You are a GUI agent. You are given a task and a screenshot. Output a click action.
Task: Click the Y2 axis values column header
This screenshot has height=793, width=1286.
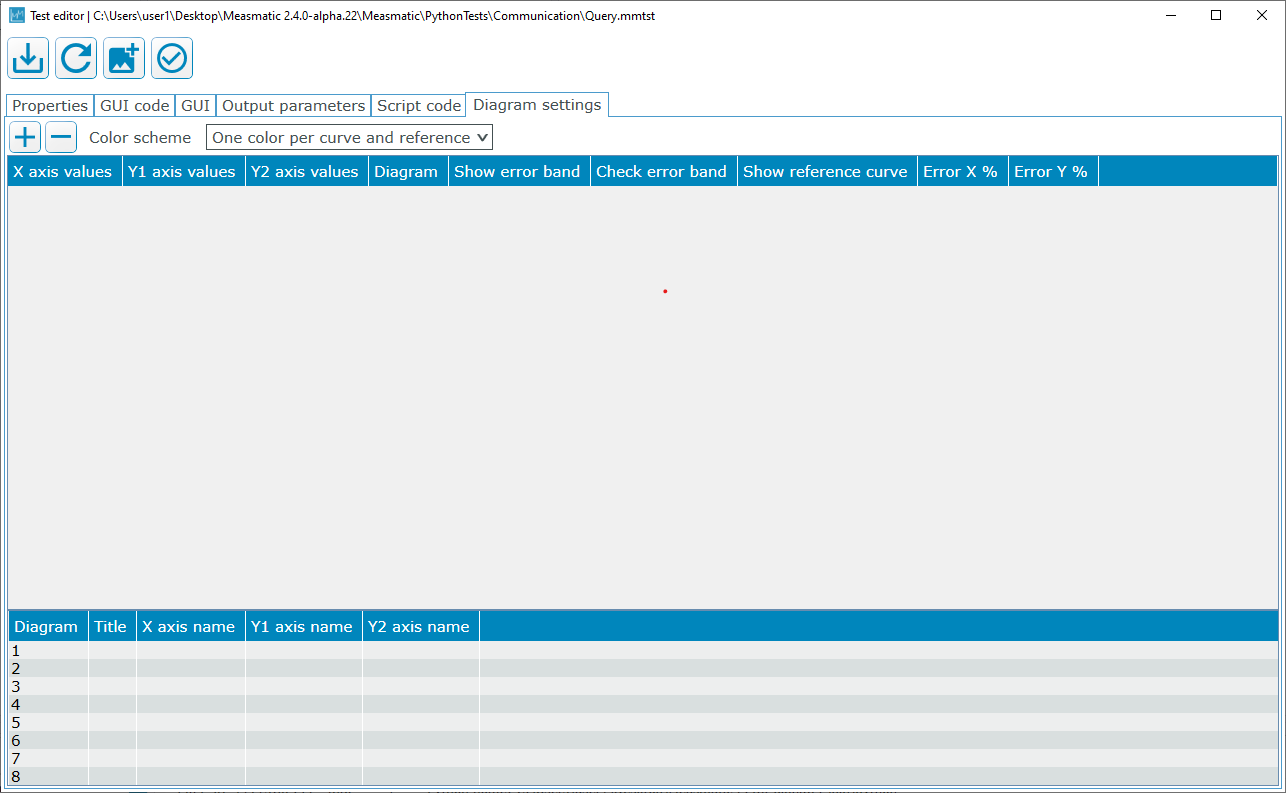click(x=307, y=171)
